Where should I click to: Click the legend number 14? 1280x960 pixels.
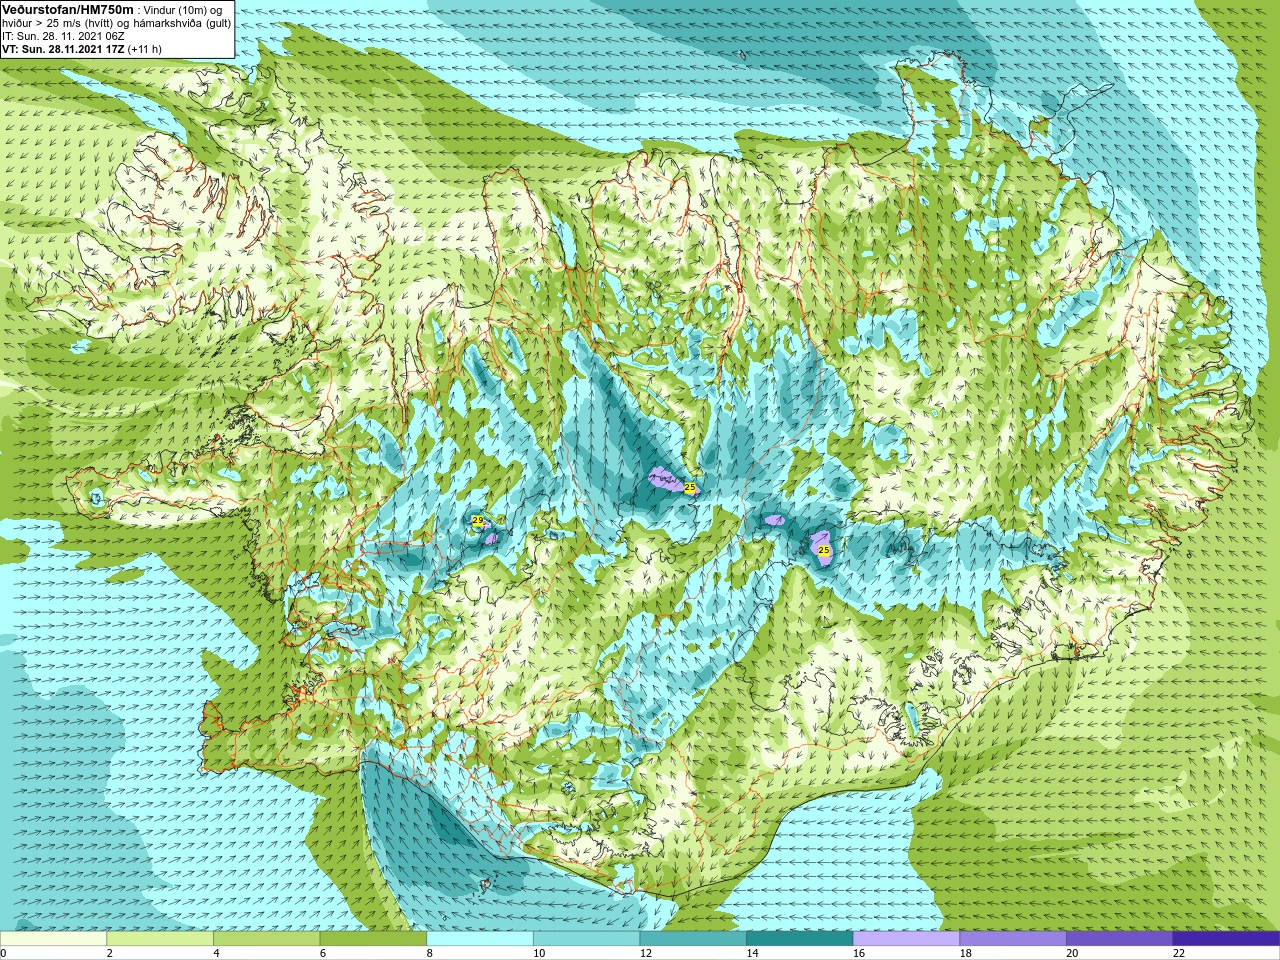pyautogui.click(x=752, y=953)
